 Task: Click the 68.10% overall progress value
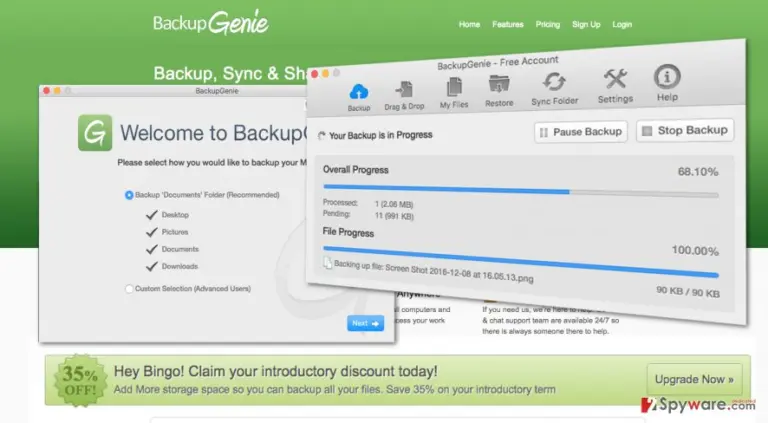tap(698, 172)
